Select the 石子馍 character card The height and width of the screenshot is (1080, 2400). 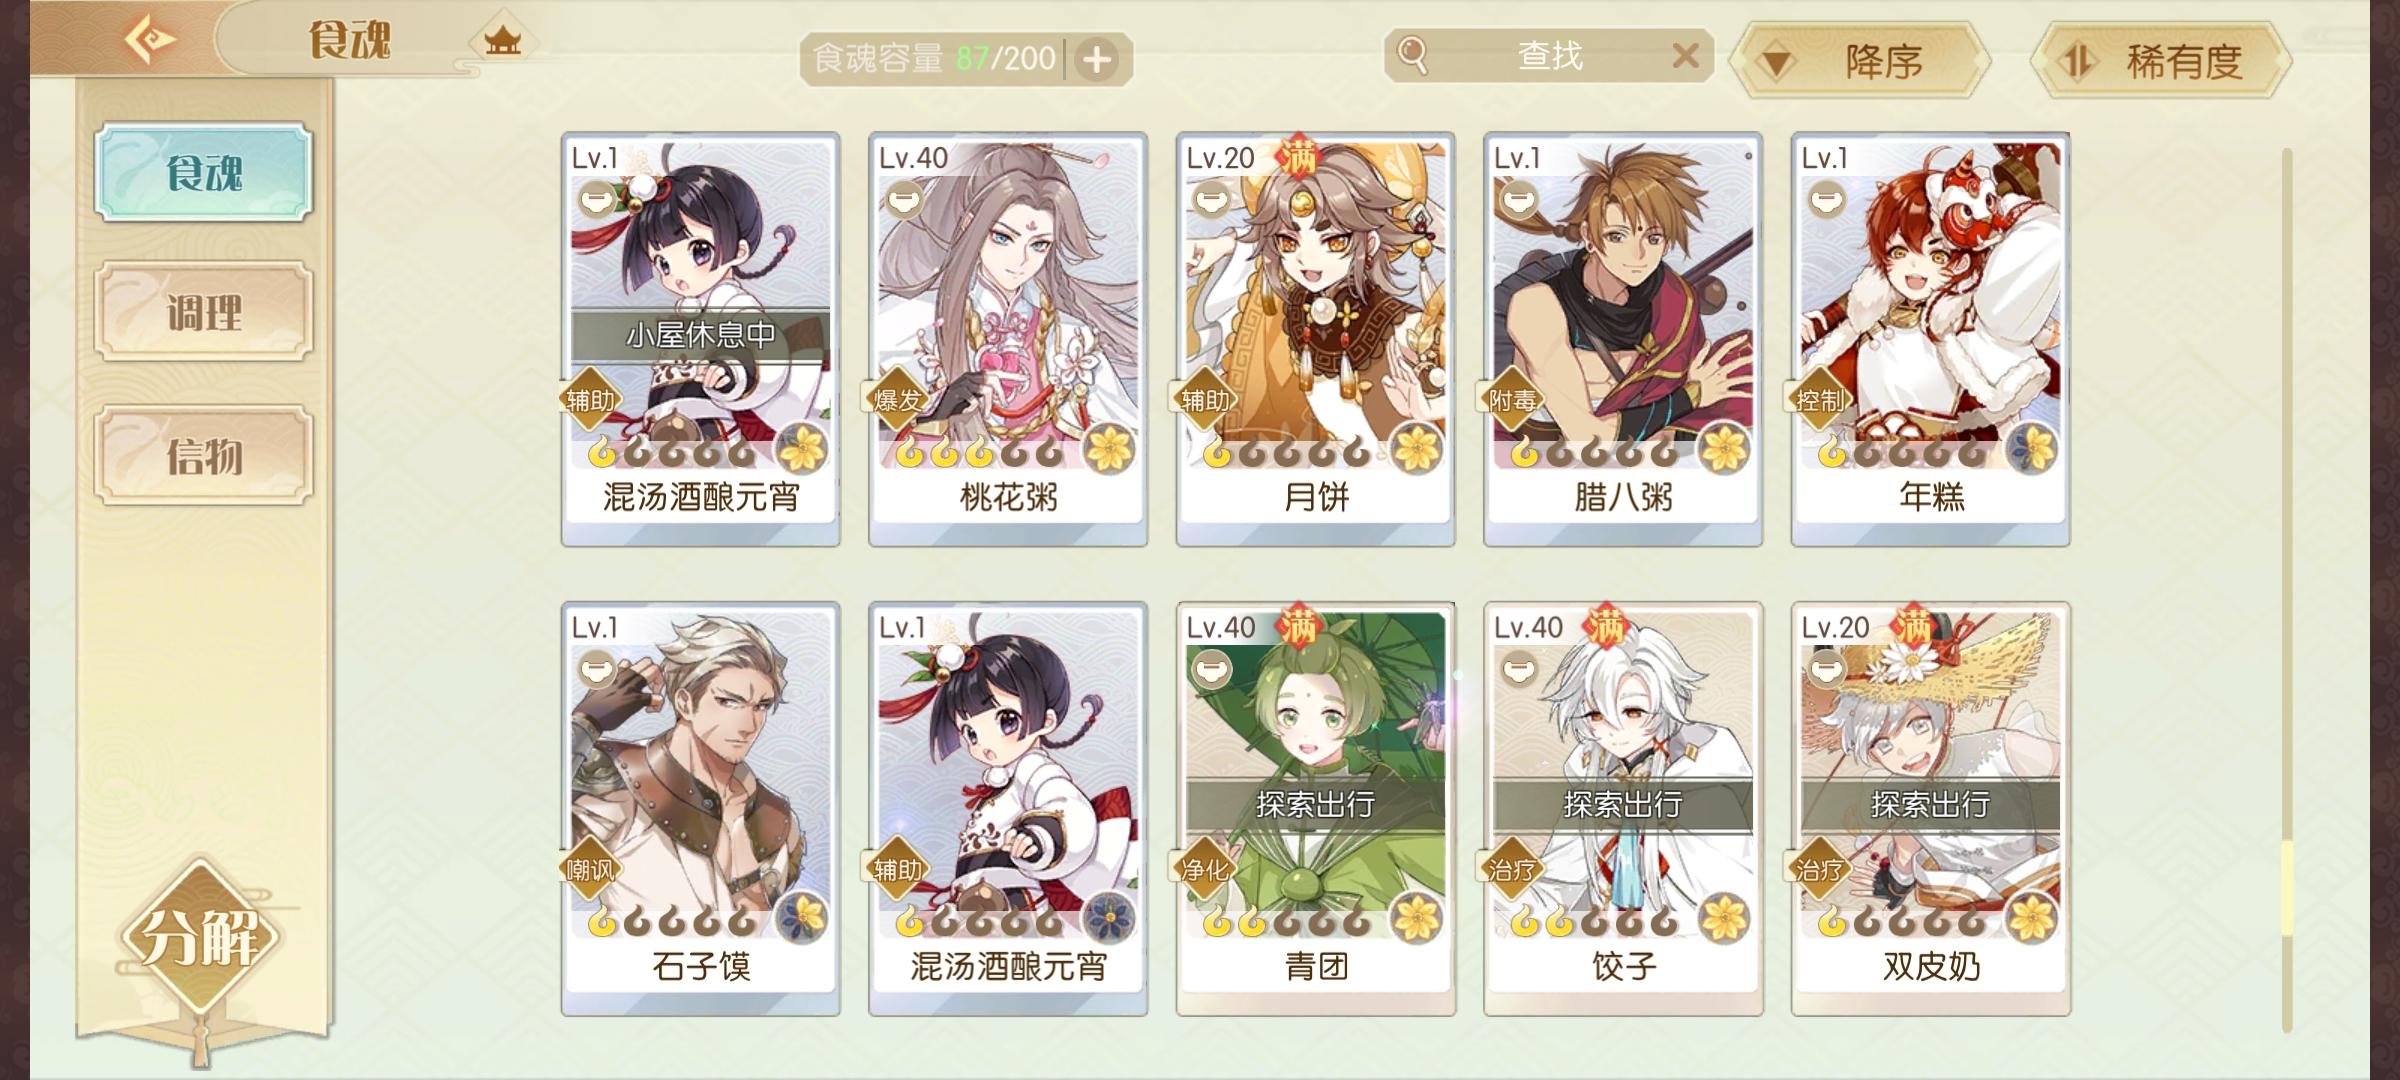point(700,808)
